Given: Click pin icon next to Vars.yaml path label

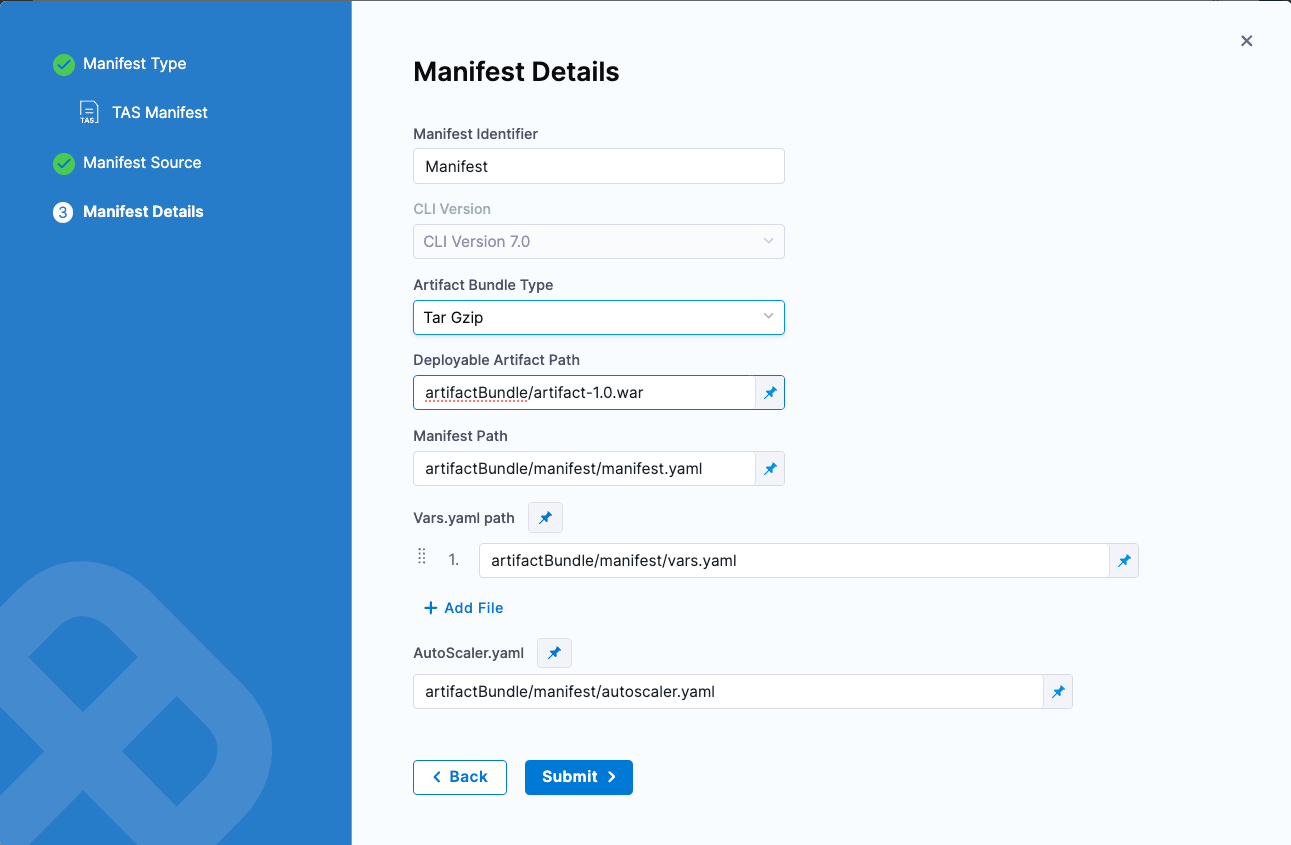Looking at the screenshot, I should pos(545,518).
